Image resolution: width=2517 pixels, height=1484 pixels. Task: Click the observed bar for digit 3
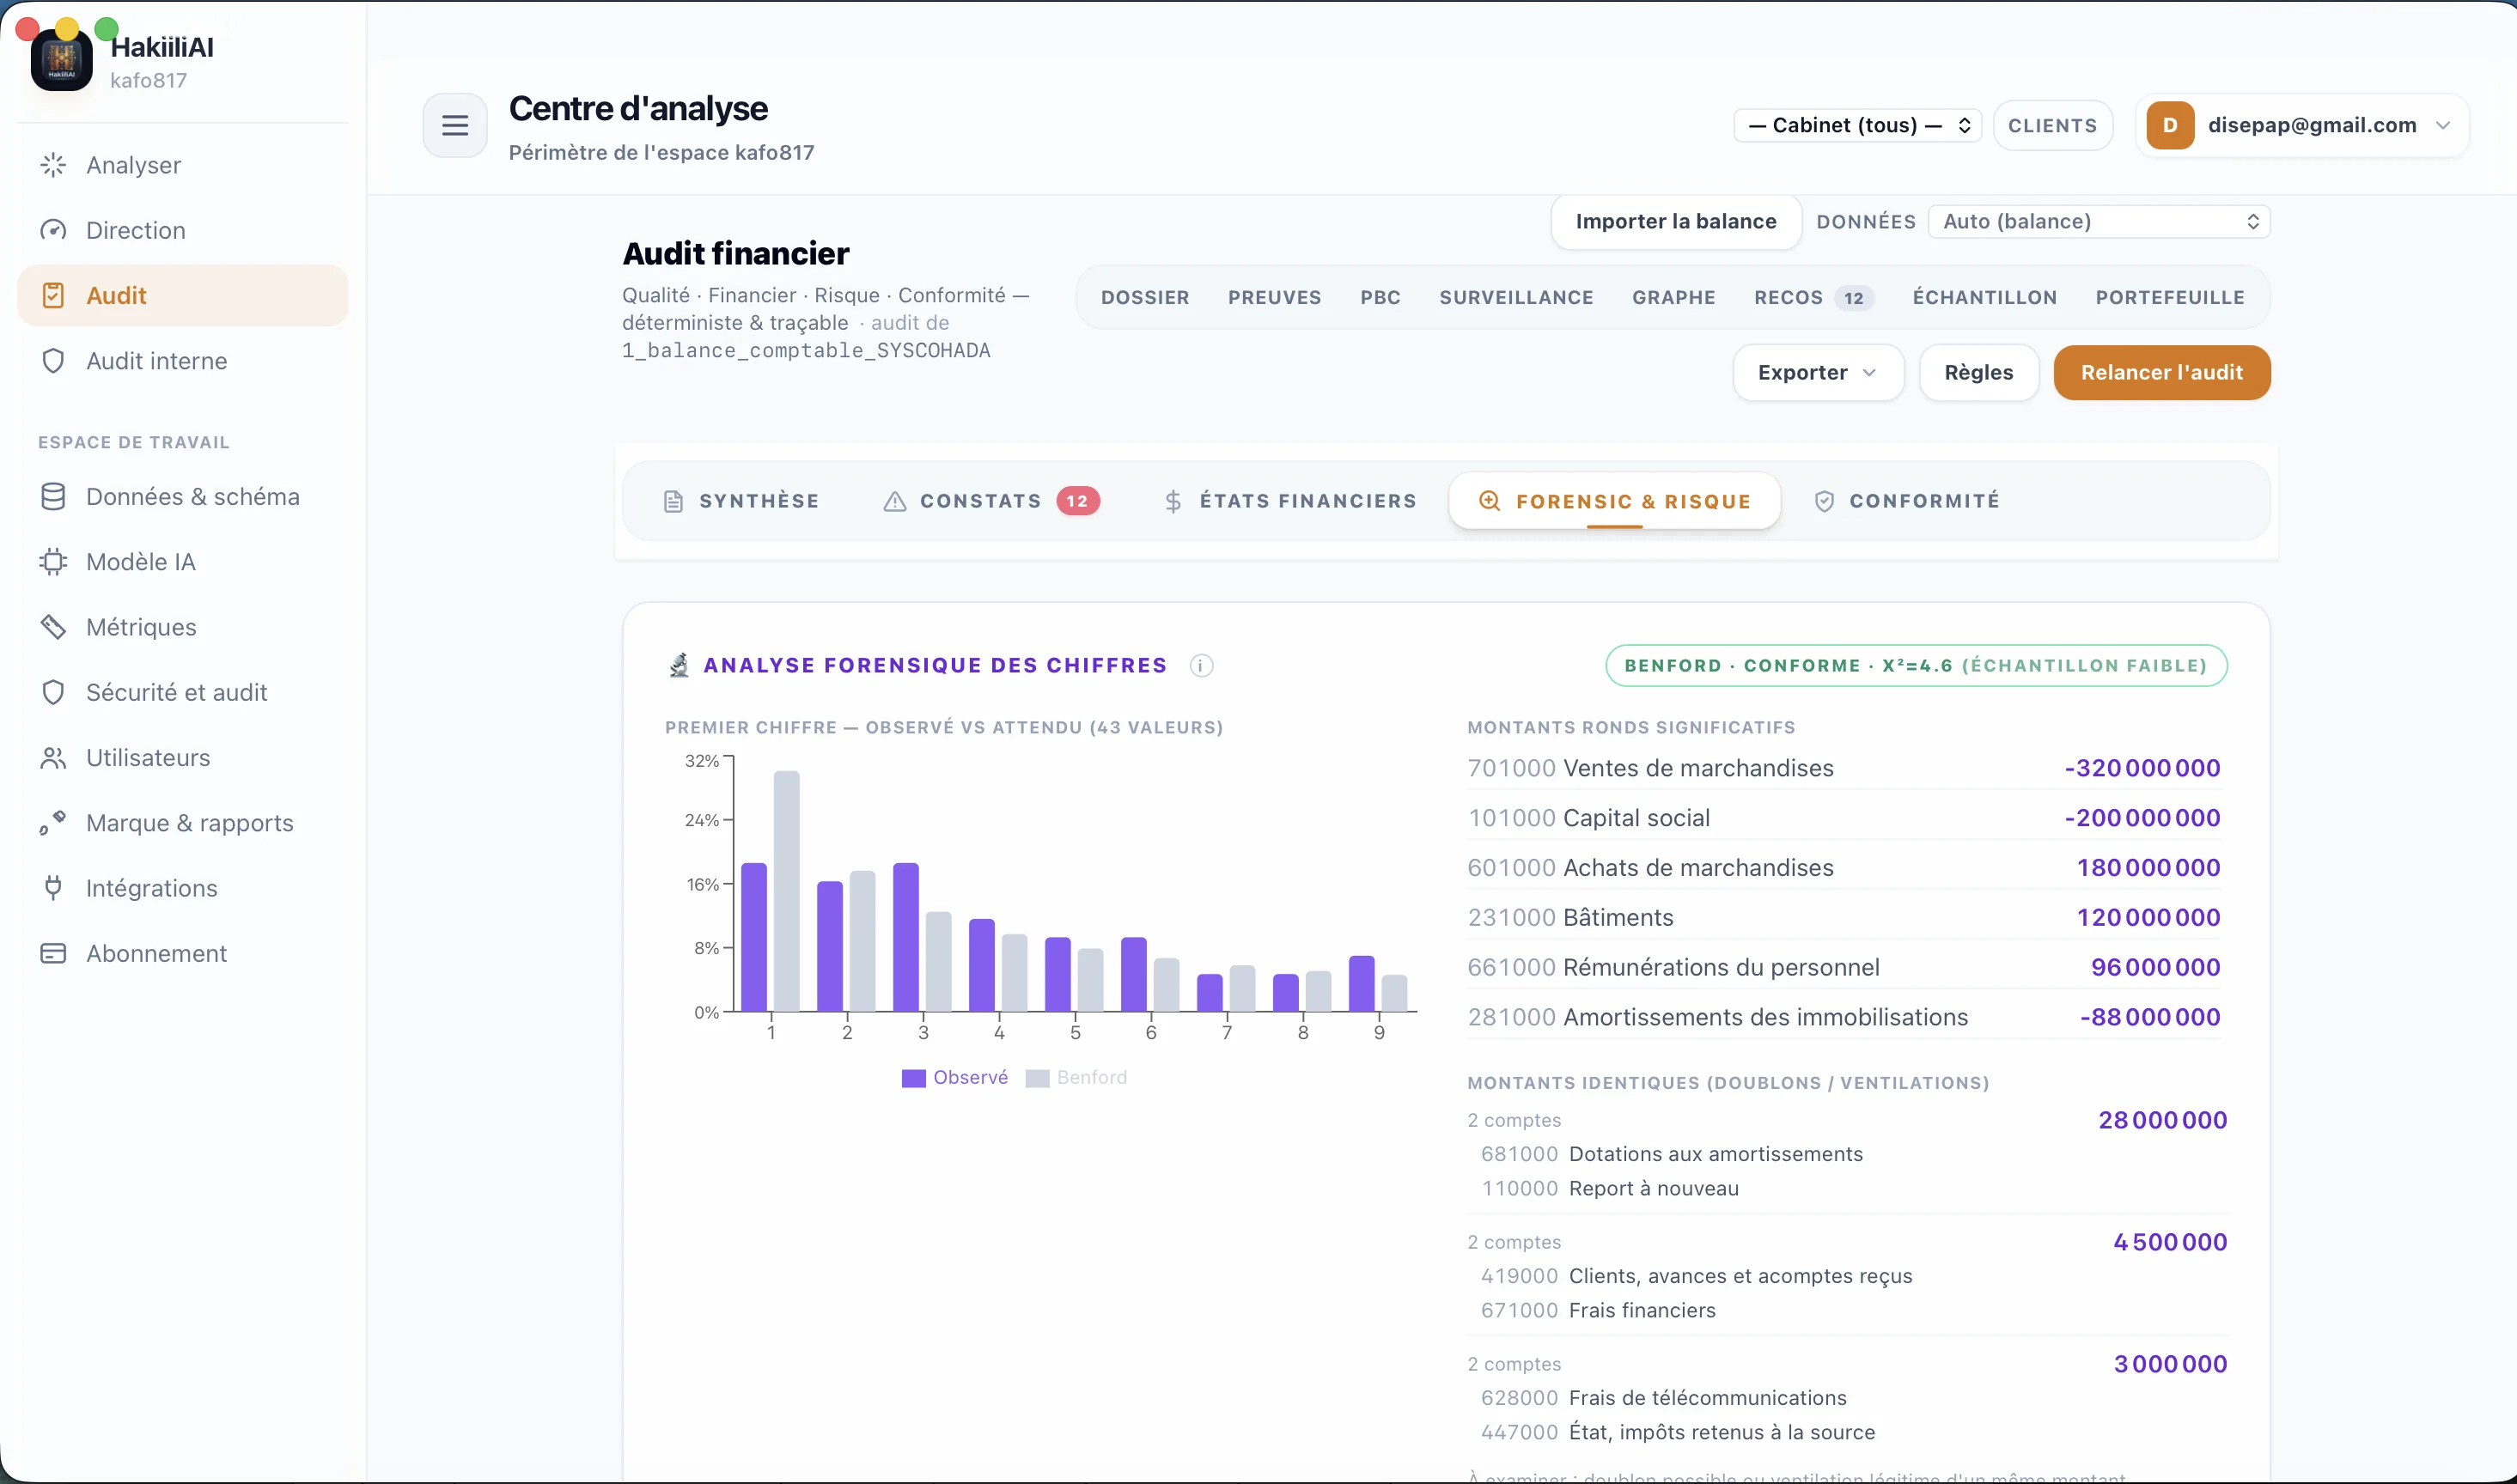coord(906,937)
